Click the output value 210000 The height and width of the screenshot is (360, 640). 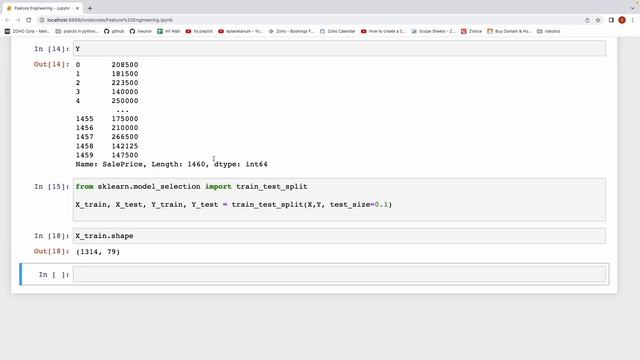(x=125, y=128)
